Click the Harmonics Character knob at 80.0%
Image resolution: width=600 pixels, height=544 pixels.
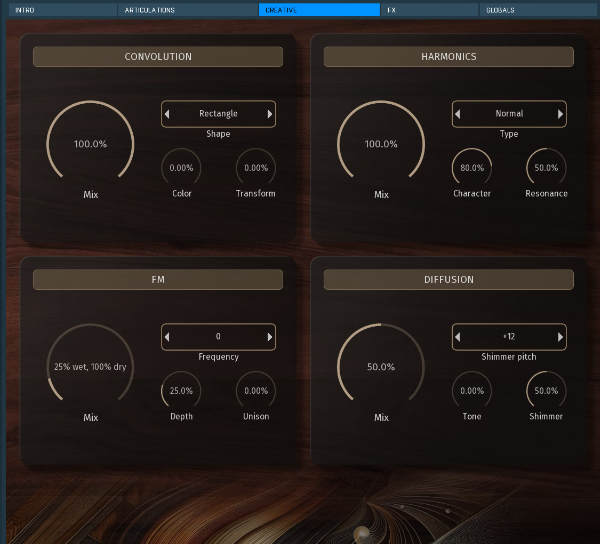(472, 168)
